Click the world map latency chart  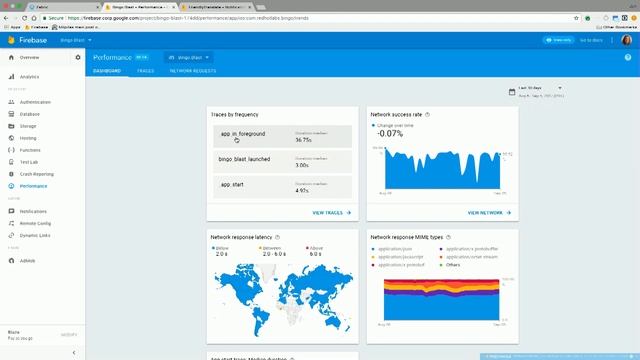(x=283, y=300)
